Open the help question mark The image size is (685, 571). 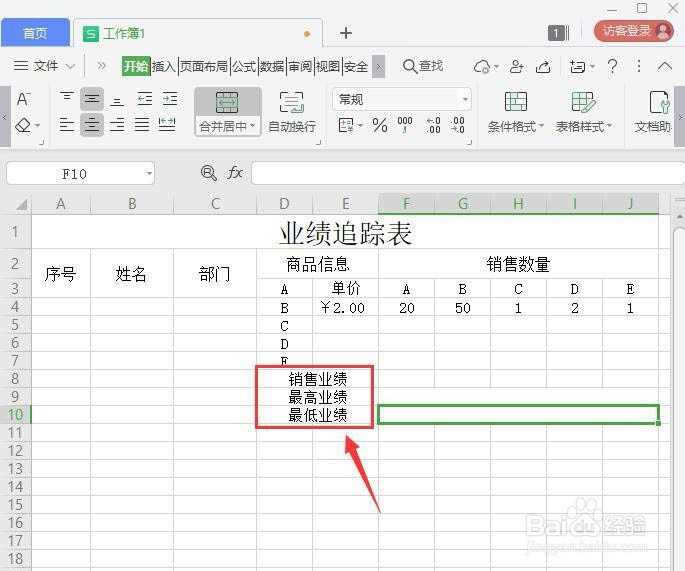[612, 66]
